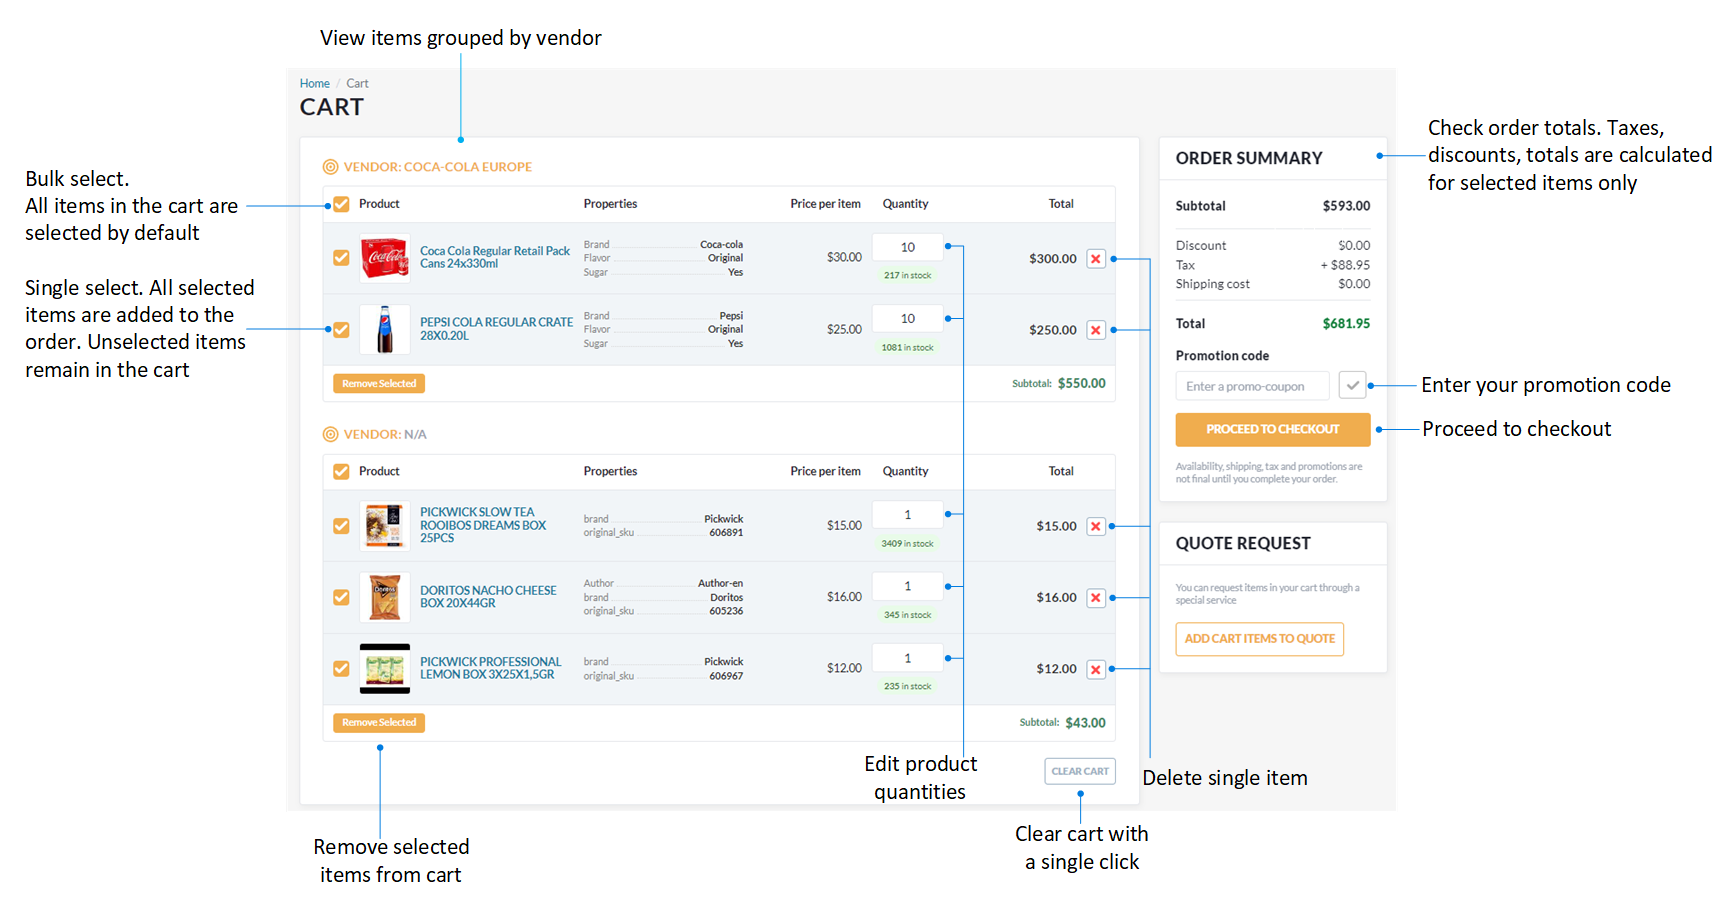Click the '$550.00' vendor subtotal
Image resolution: width=1730 pixels, height=902 pixels.
[x=1082, y=383]
